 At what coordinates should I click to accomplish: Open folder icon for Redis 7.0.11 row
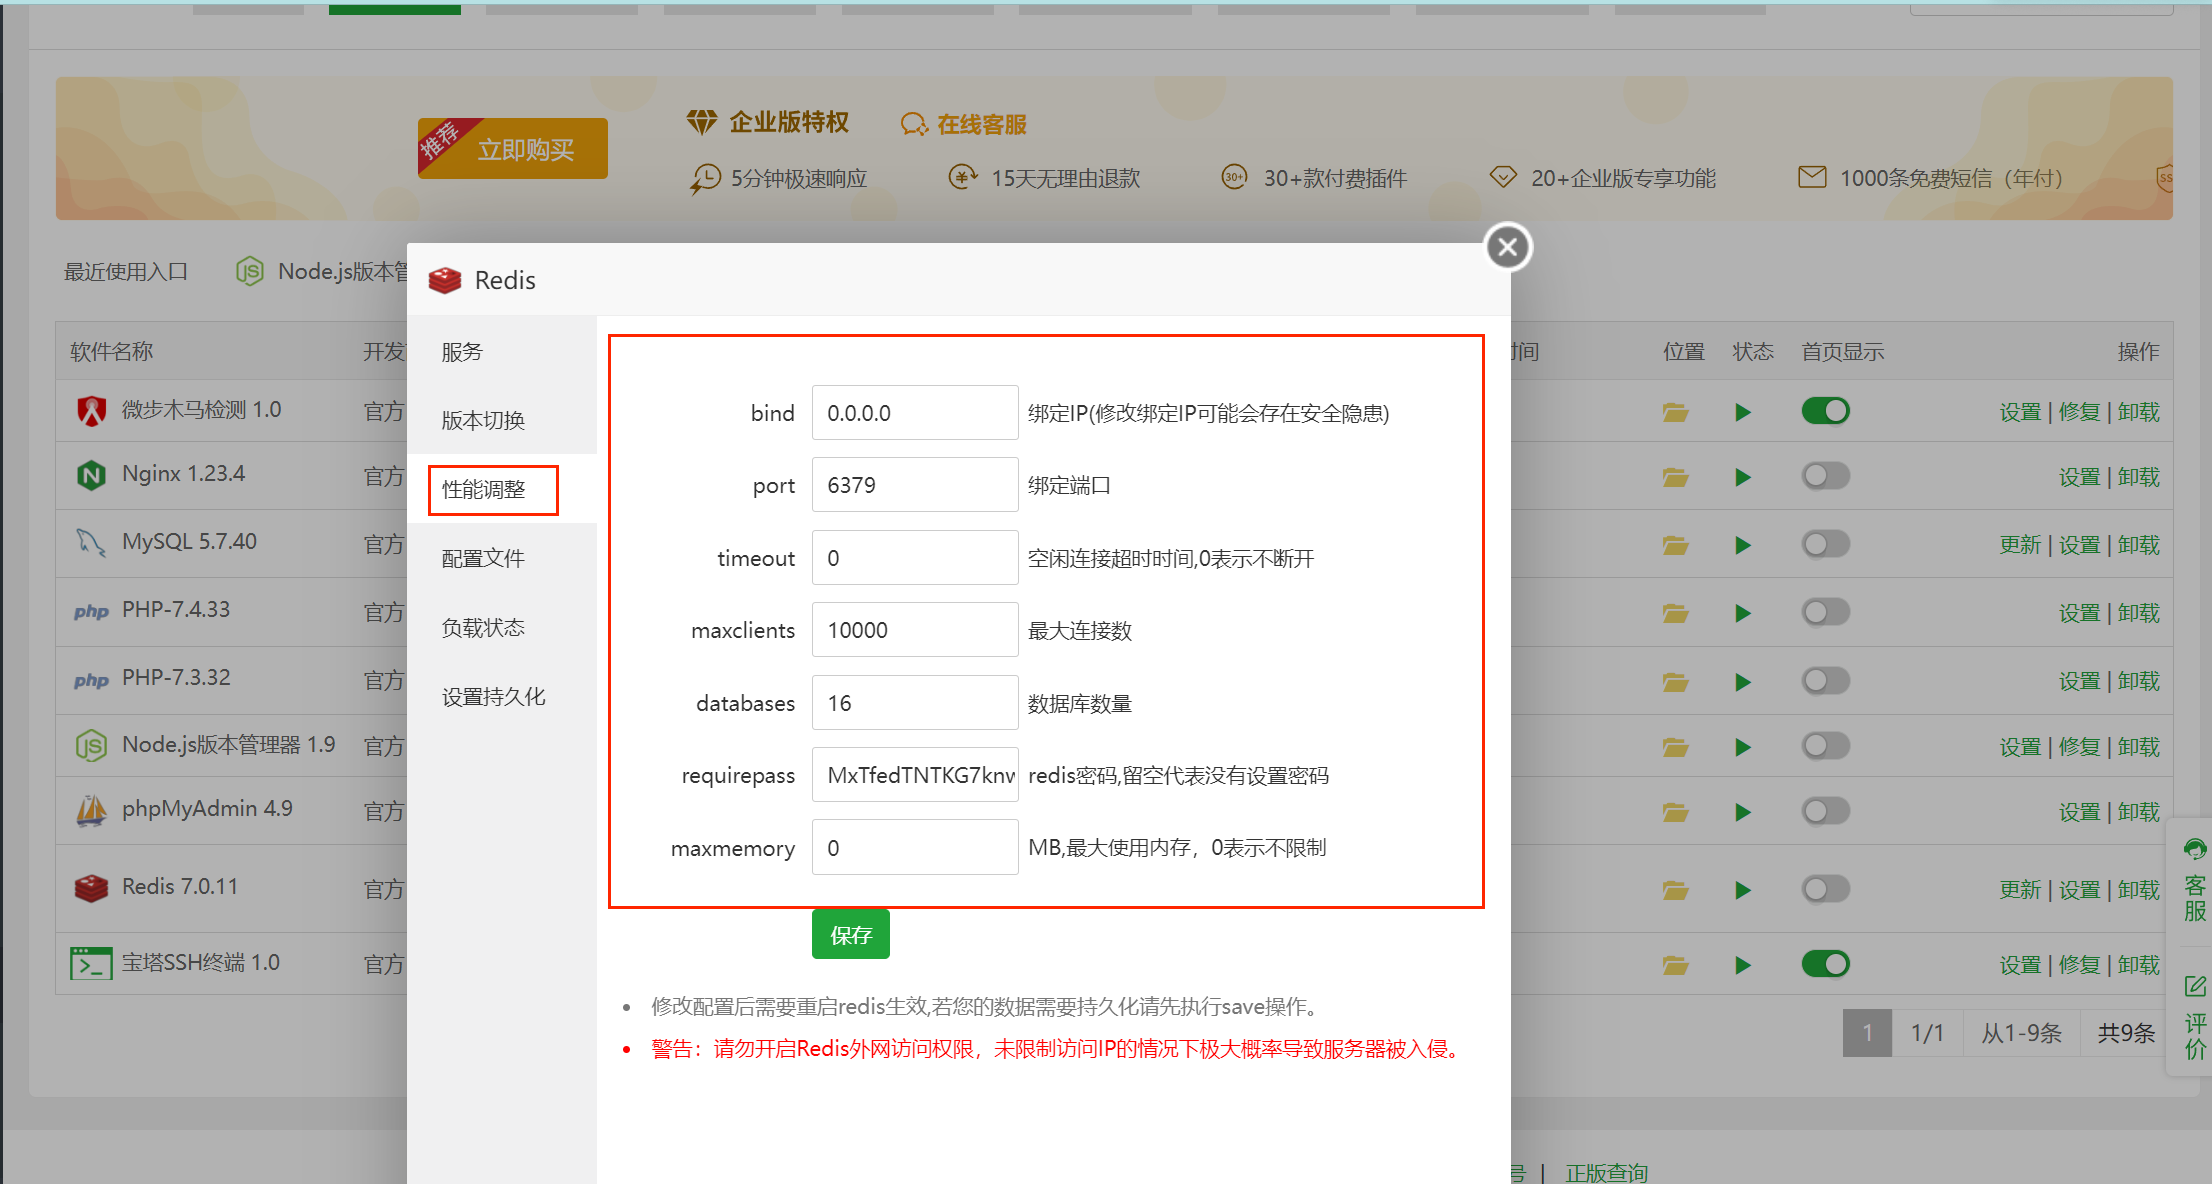(1675, 890)
